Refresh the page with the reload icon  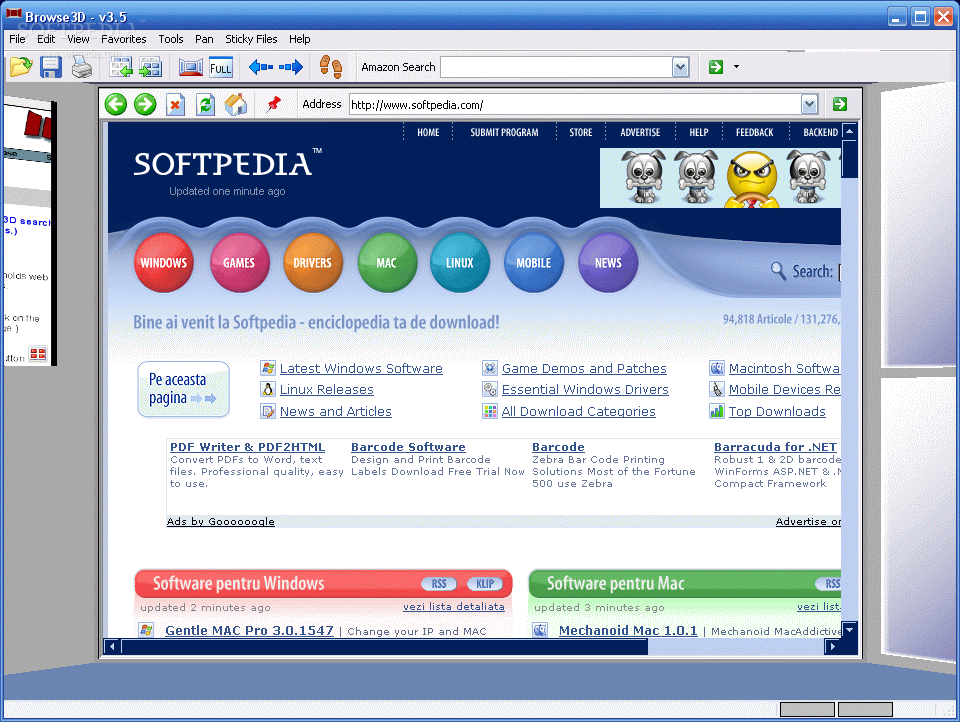[205, 105]
